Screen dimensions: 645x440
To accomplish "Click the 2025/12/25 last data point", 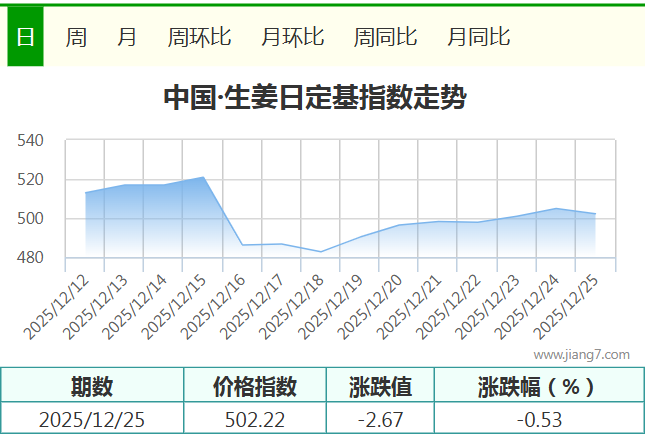I will click(x=595, y=214).
